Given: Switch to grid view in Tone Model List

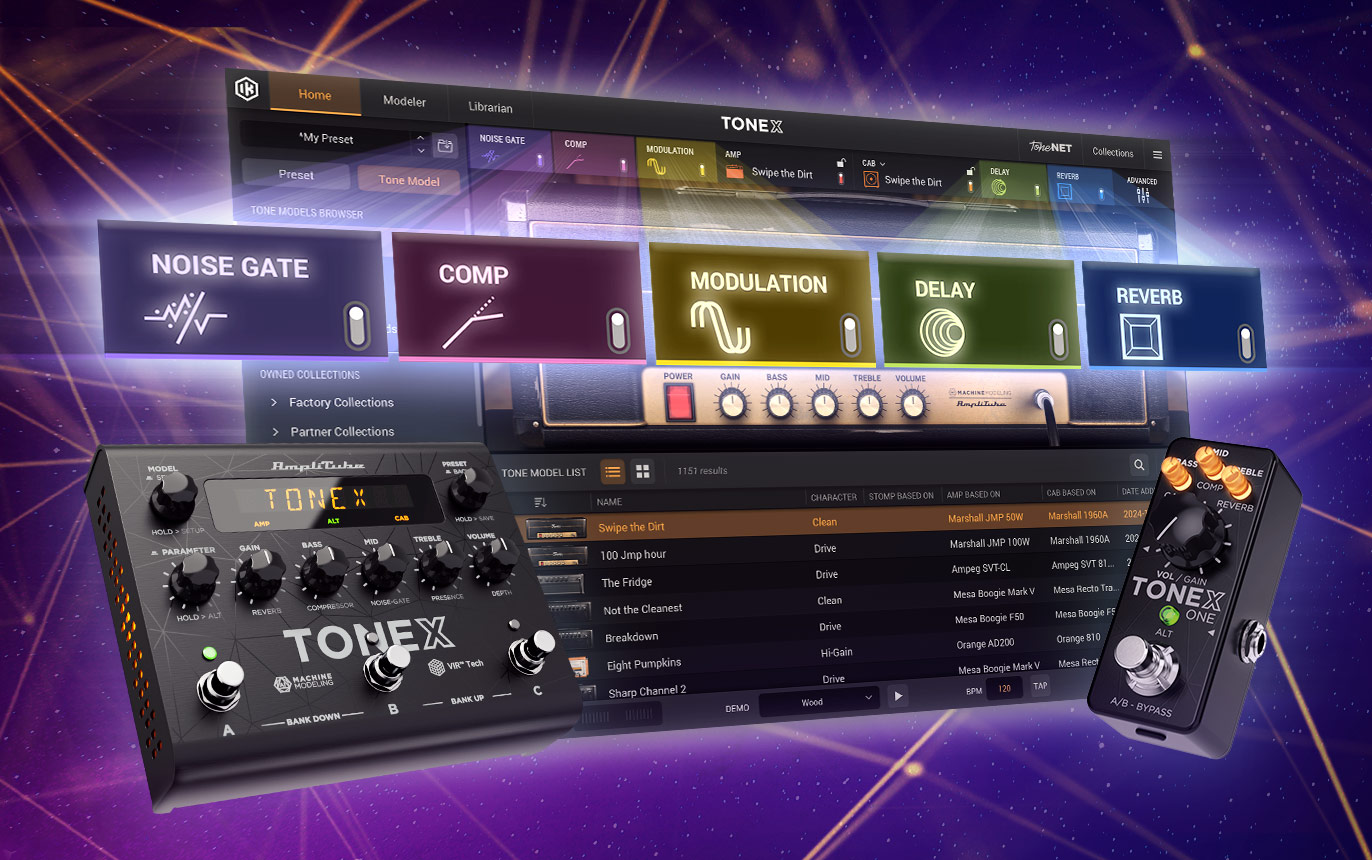Looking at the screenshot, I should [x=643, y=471].
